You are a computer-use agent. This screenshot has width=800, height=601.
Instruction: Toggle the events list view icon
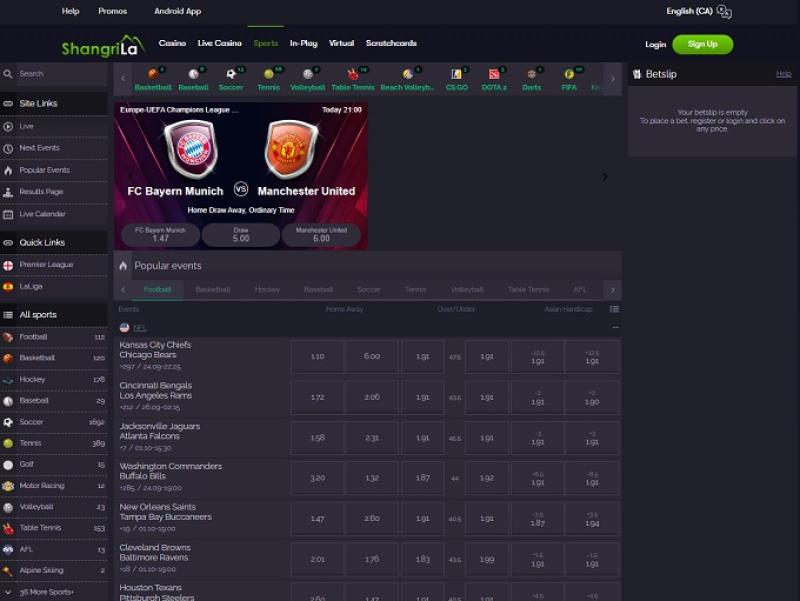coord(614,309)
